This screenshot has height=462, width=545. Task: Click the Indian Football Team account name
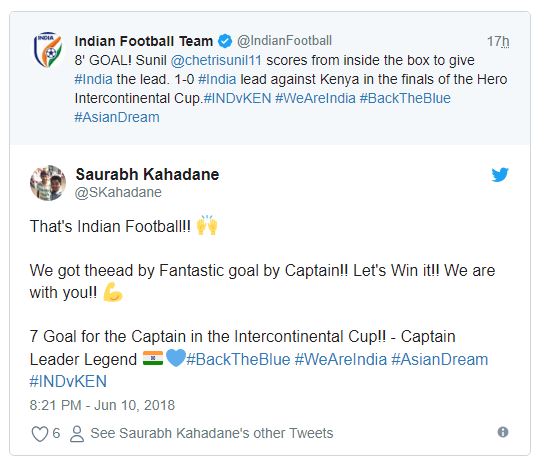[x=144, y=41]
